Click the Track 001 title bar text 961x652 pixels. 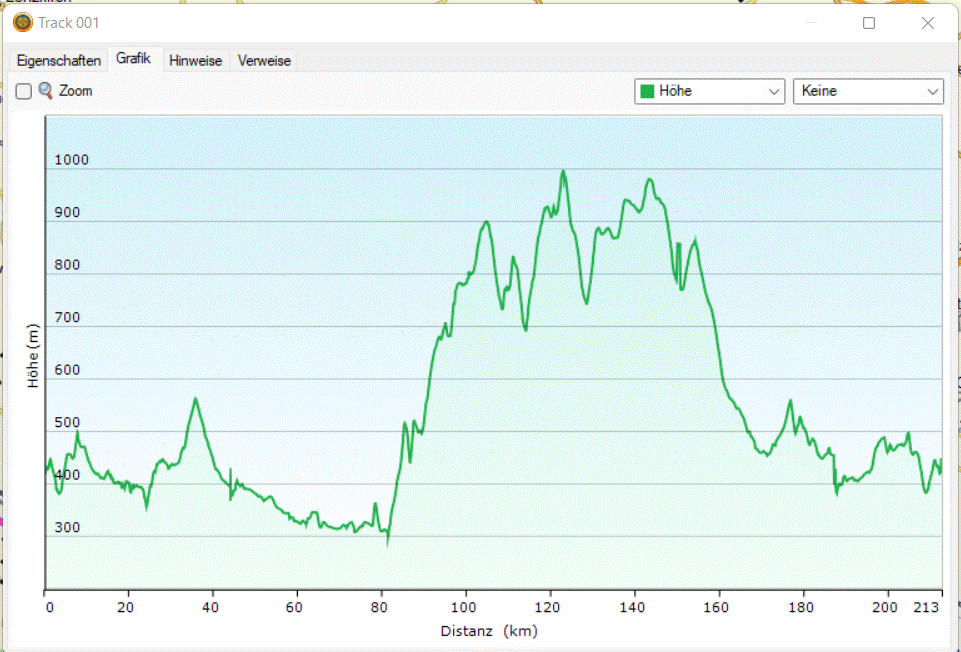click(x=69, y=22)
